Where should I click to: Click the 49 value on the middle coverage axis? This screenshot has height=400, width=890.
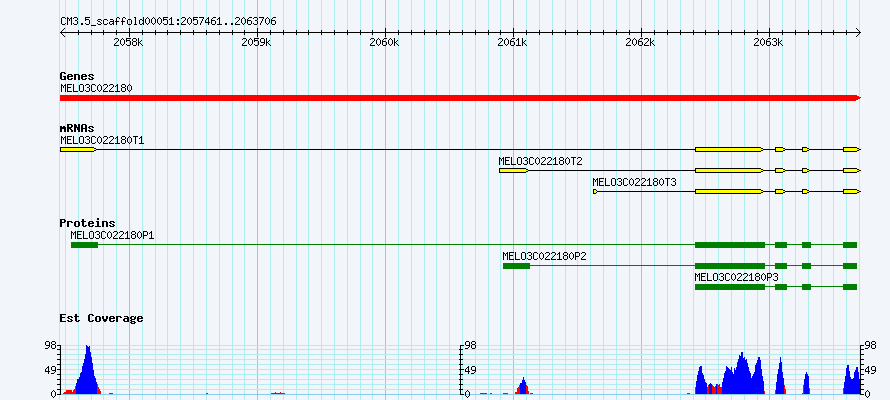470,370
